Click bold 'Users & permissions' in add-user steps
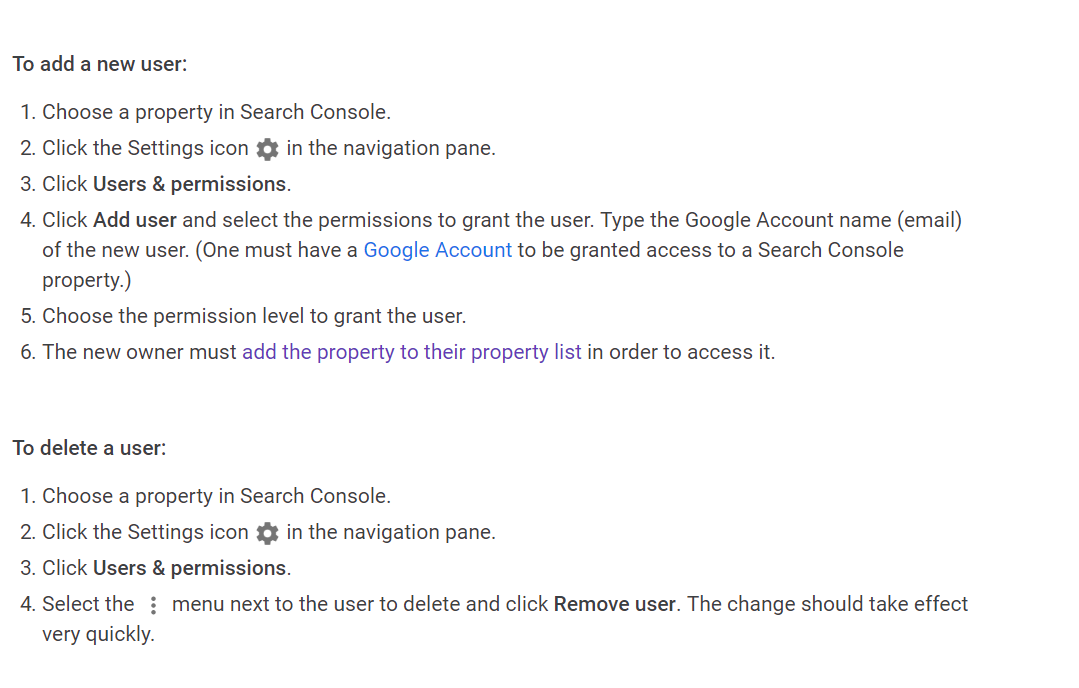Image resolution: width=1079 pixels, height=688 pixels. (x=190, y=184)
